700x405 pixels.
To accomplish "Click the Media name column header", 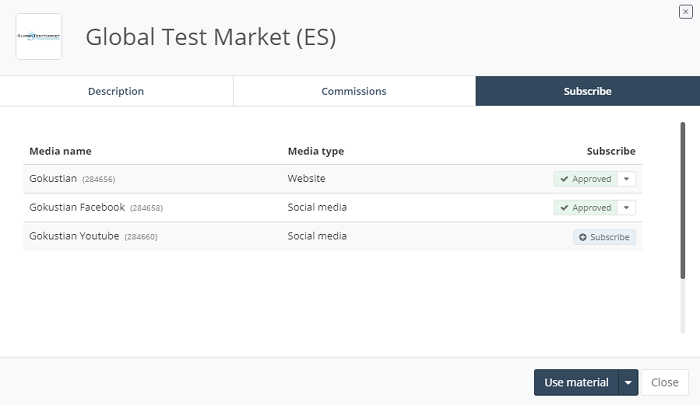I will tap(60, 151).
